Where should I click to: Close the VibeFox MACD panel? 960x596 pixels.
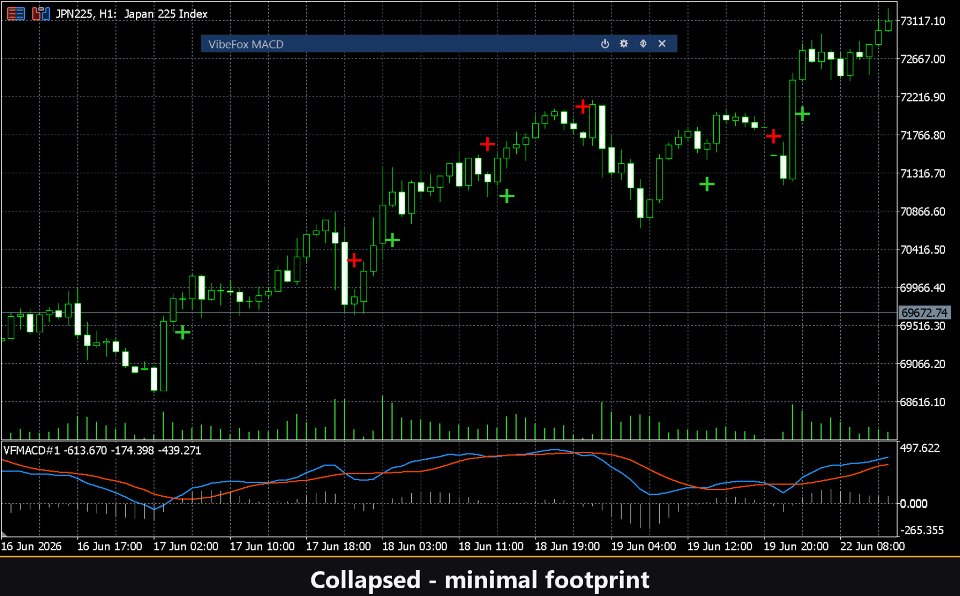(x=662, y=43)
